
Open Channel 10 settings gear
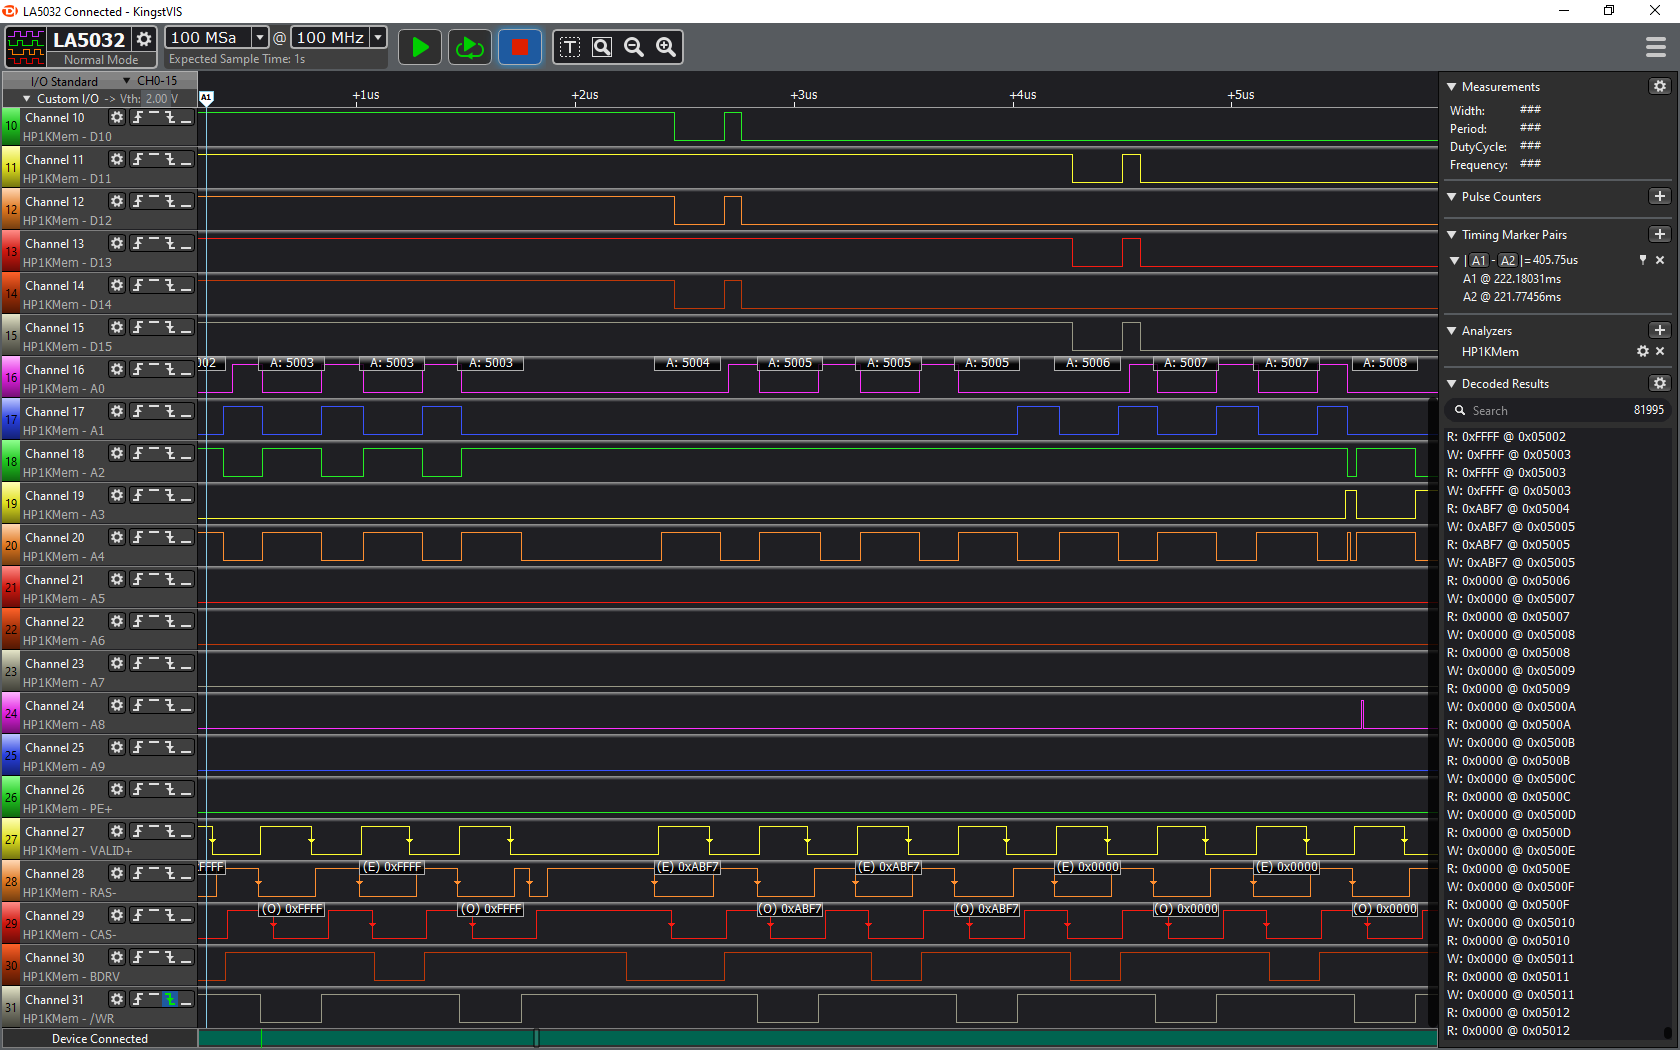[117, 118]
